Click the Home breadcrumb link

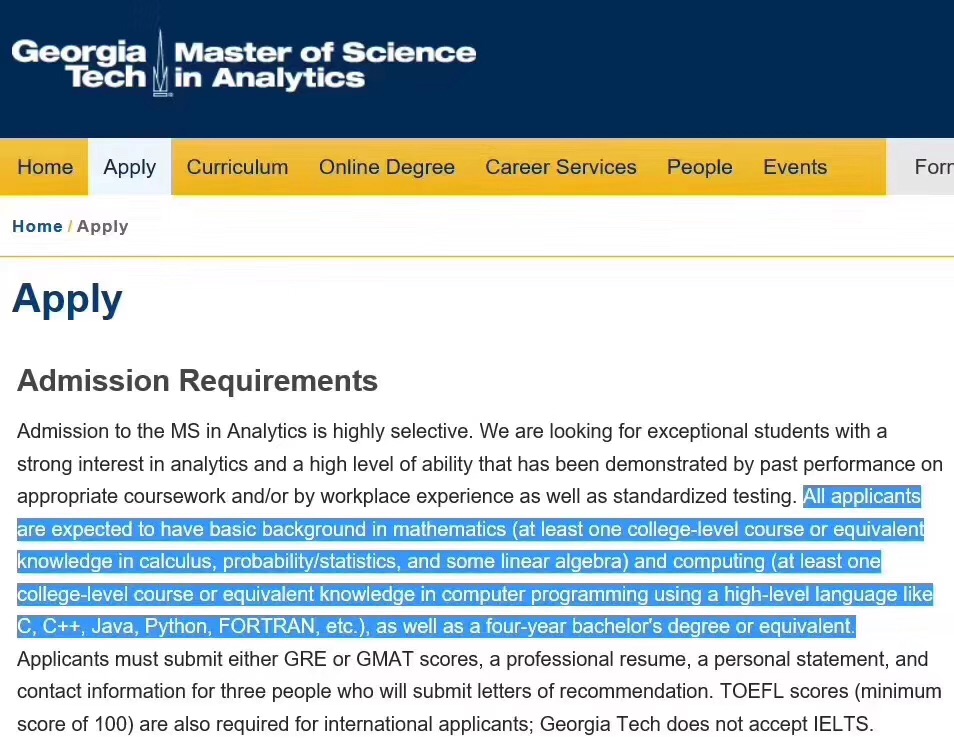point(37,226)
